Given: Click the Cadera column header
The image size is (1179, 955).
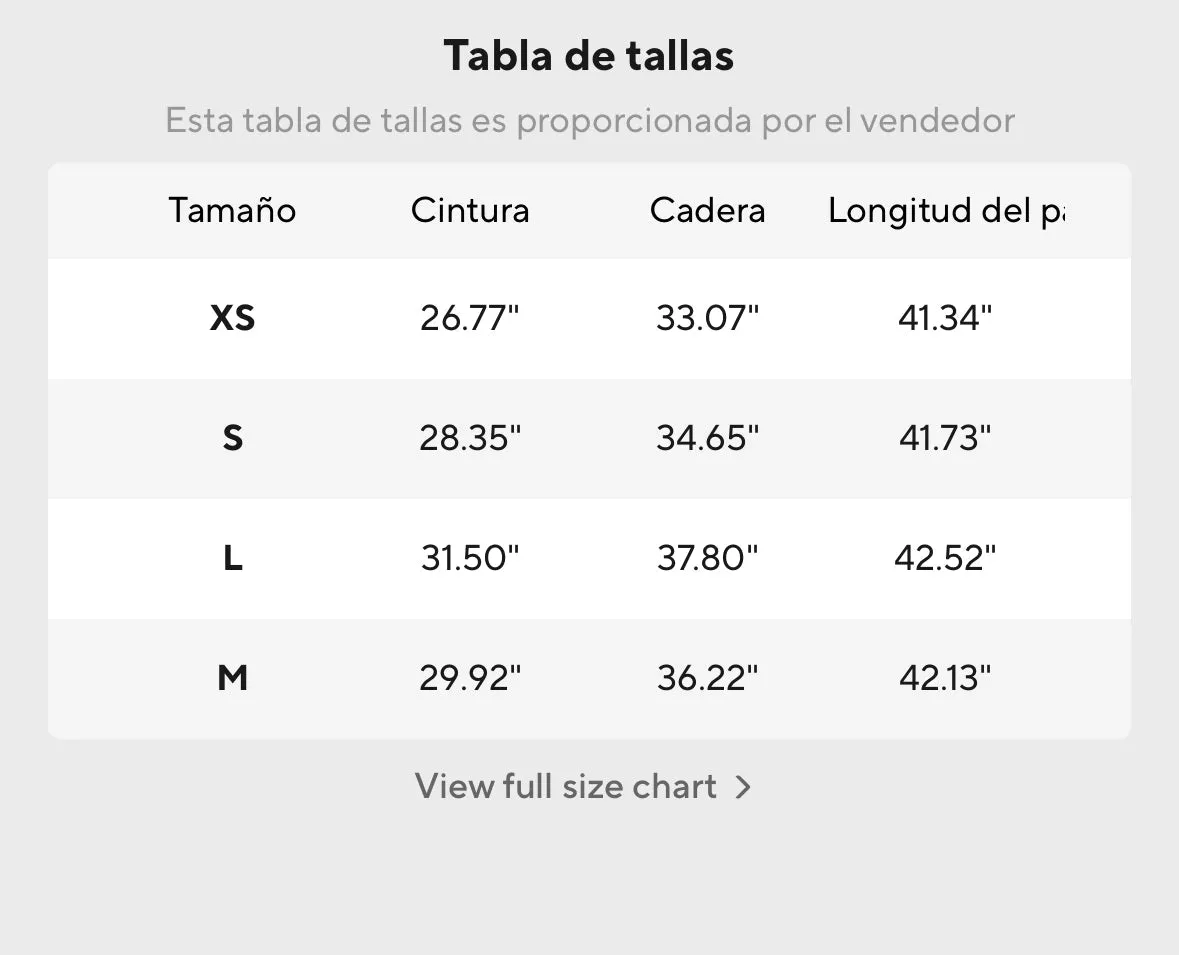Looking at the screenshot, I should (708, 210).
